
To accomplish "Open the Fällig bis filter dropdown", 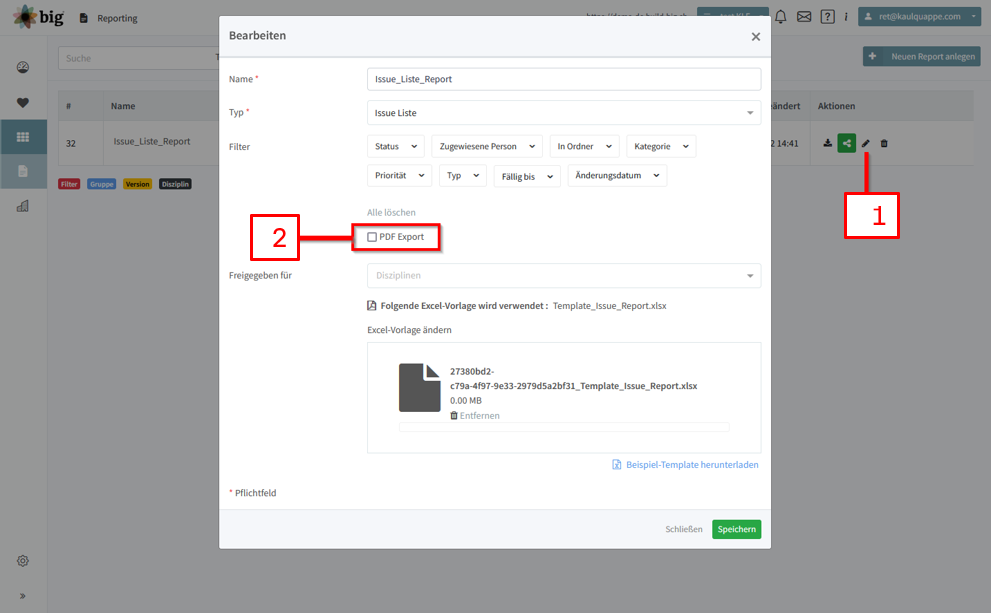I will (x=527, y=176).
